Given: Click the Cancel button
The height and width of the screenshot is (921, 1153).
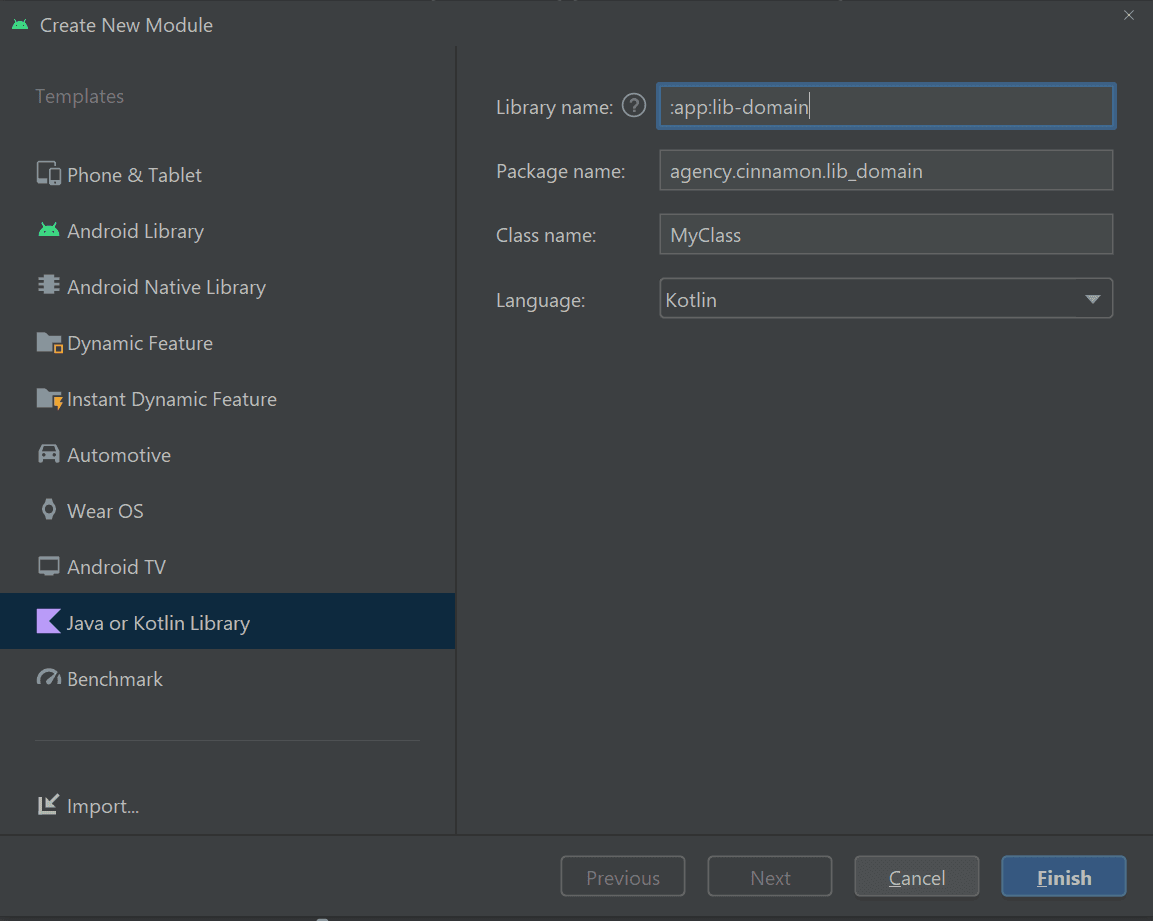Looking at the screenshot, I should click(916, 877).
